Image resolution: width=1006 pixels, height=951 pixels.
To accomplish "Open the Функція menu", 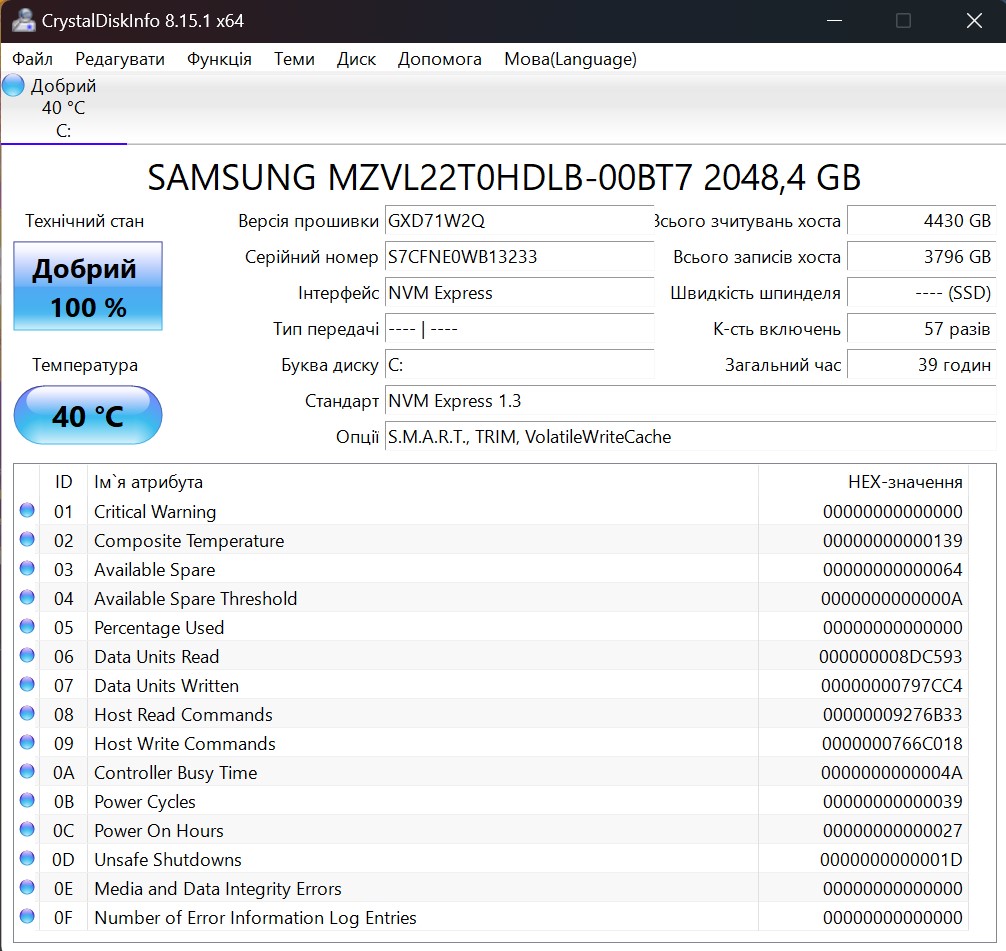I will [x=219, y=59].
